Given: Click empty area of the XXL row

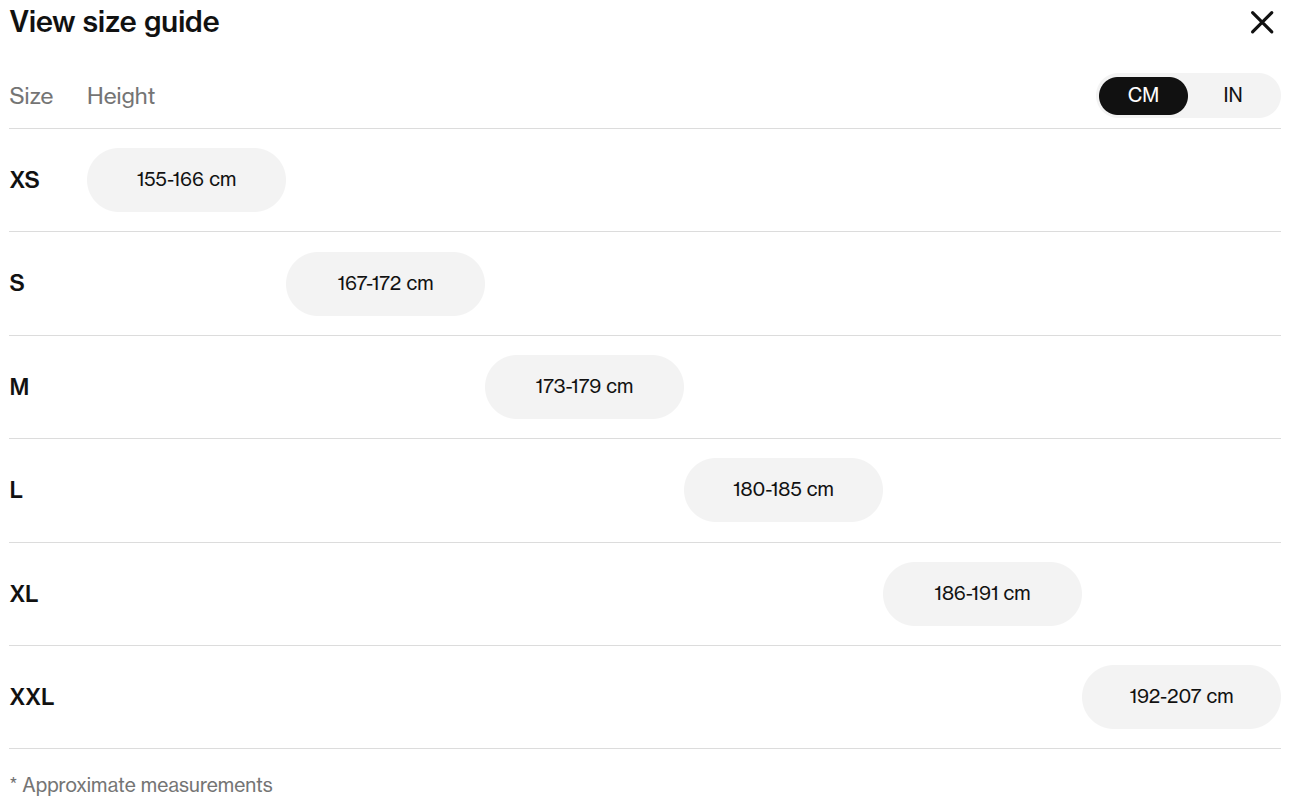Looking at the screenshot, I should point(560,697).
